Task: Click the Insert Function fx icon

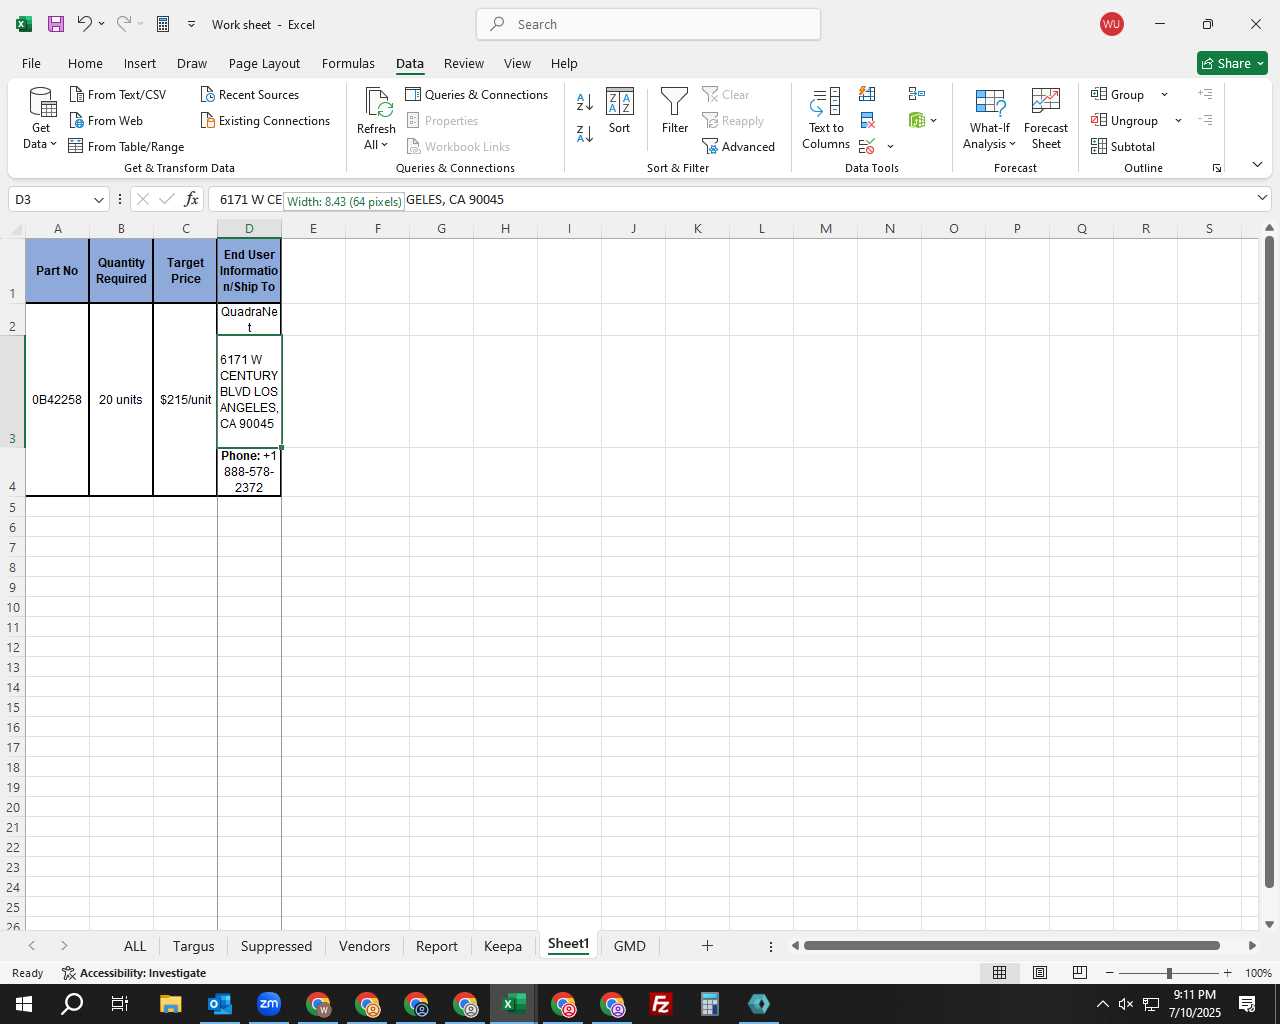Action: (191, 199)
